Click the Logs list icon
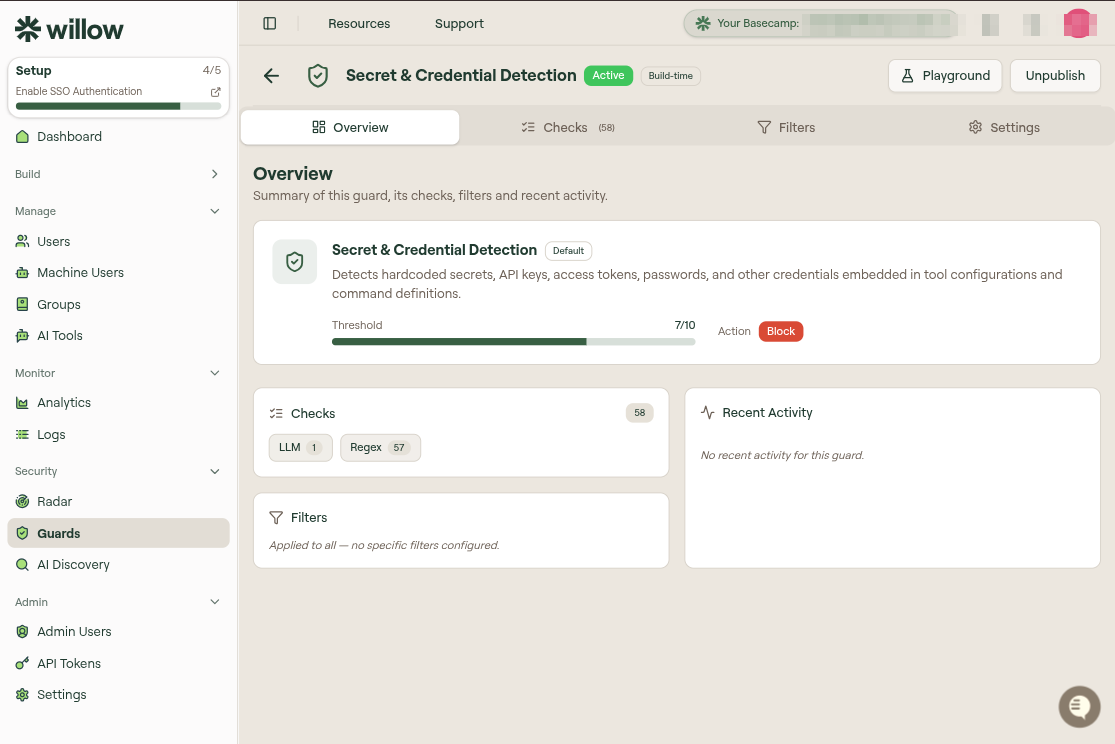The width and height of the screenshot is (1115, 744). 22,435
